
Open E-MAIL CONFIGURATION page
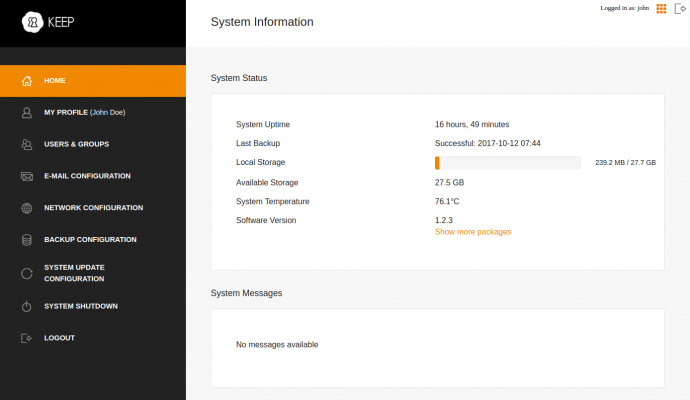pos(93,176)
